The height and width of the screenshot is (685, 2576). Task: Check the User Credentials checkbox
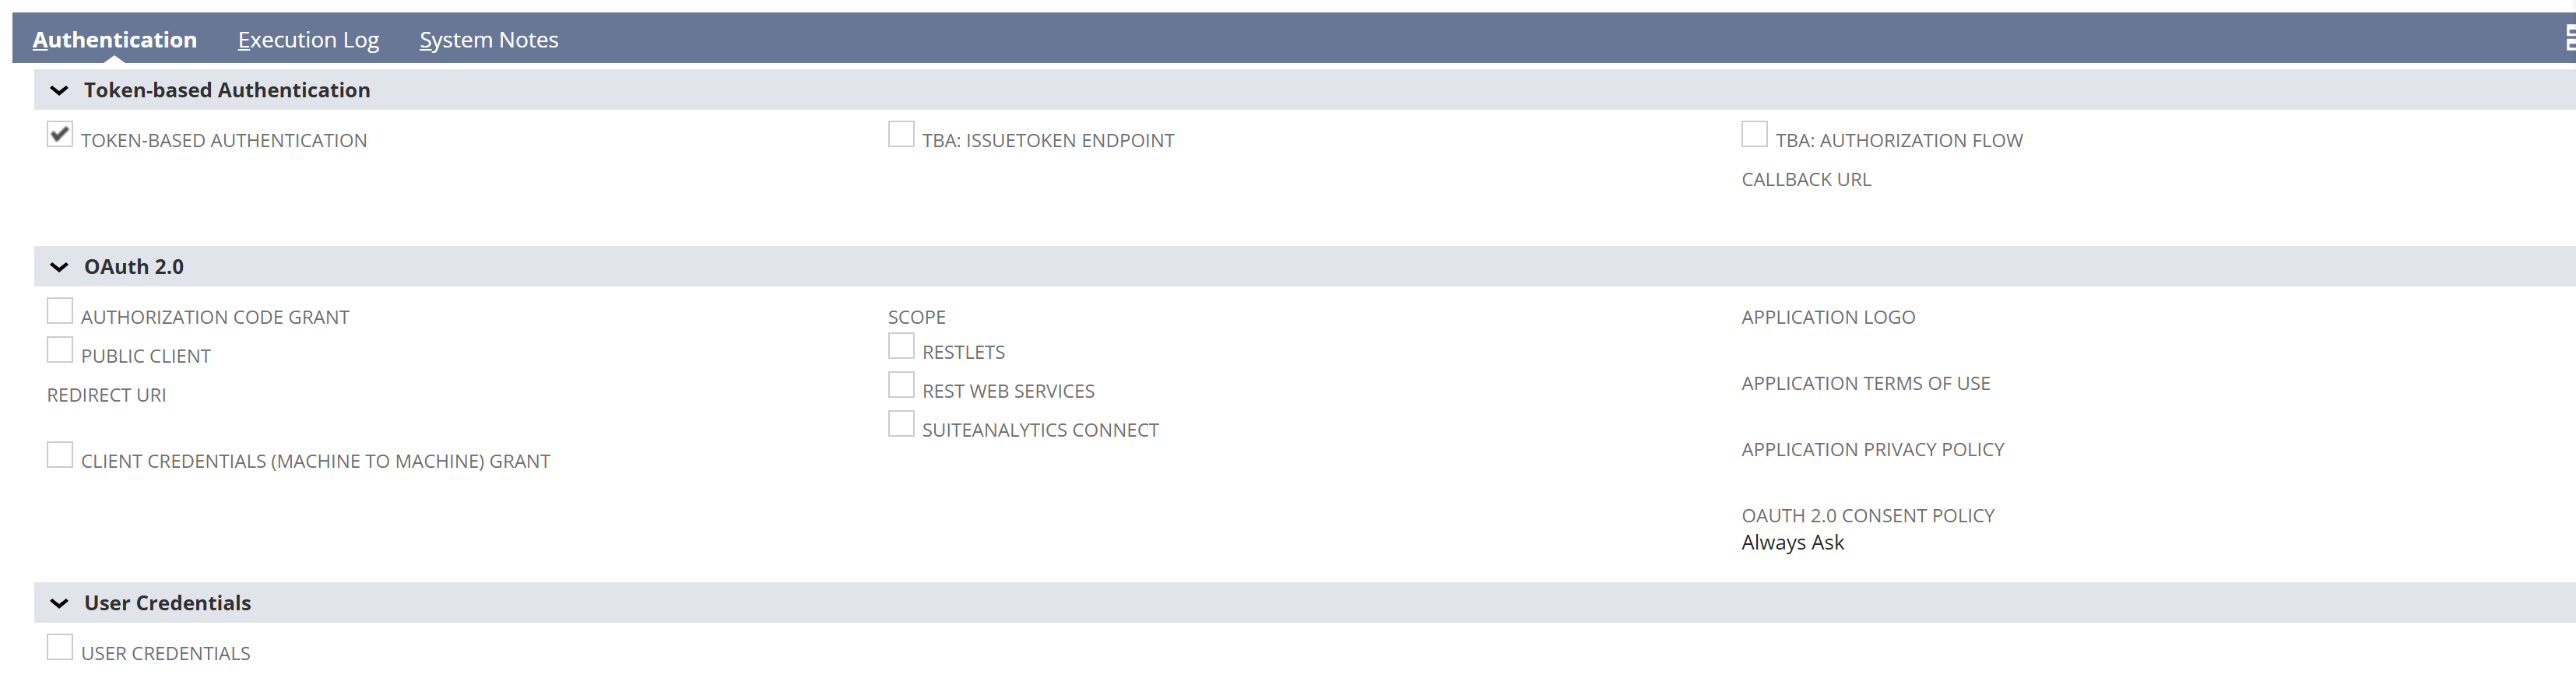pos(60,647)
